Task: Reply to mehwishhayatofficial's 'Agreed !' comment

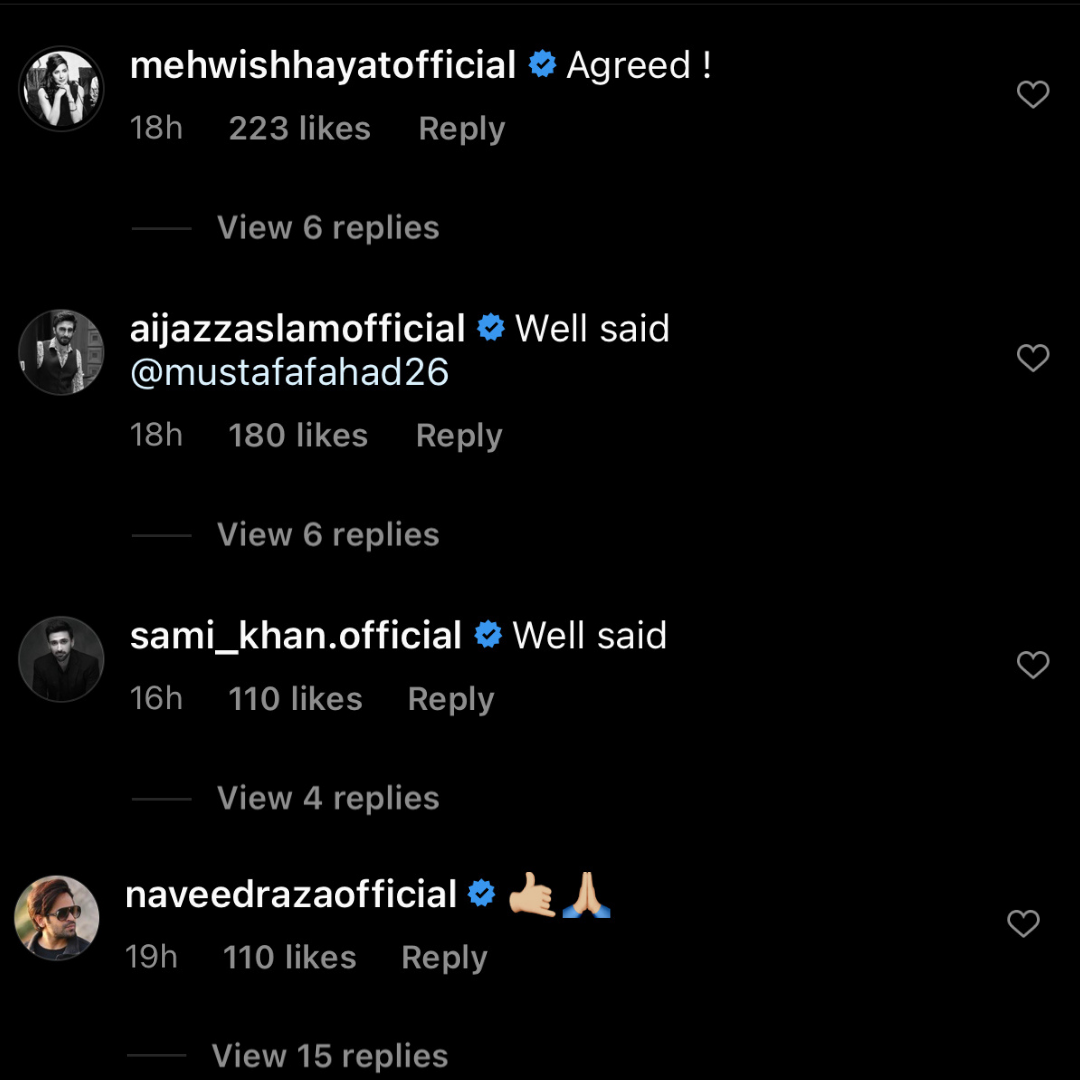Action: (461, 129)
